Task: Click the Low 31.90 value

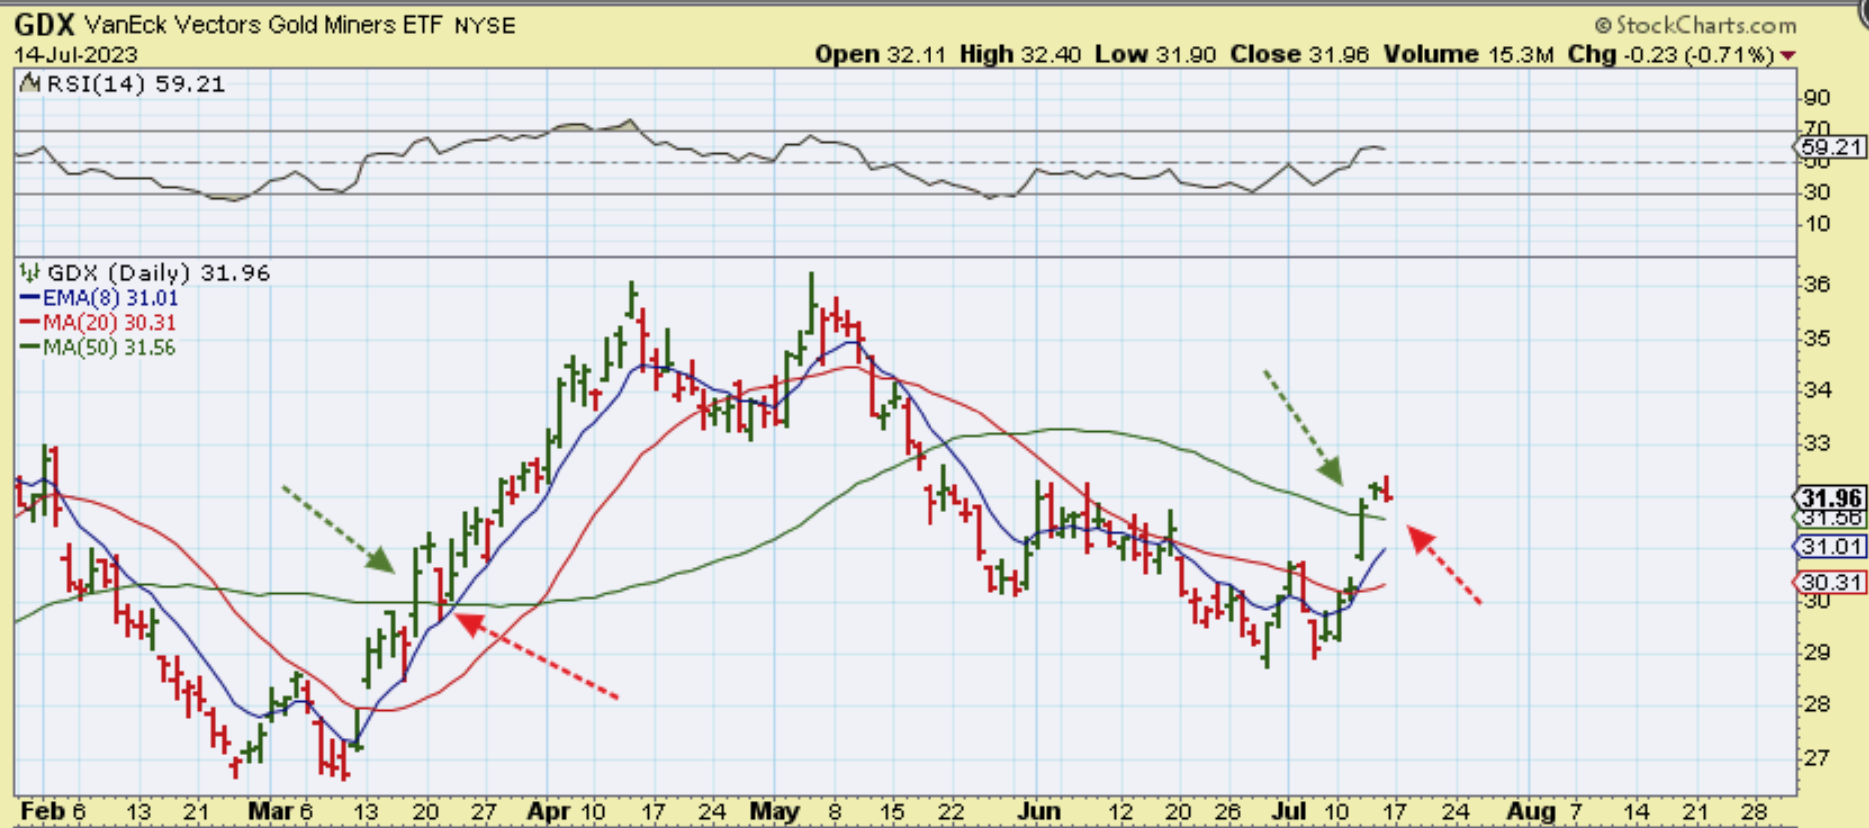Action: click(1155, 55)
